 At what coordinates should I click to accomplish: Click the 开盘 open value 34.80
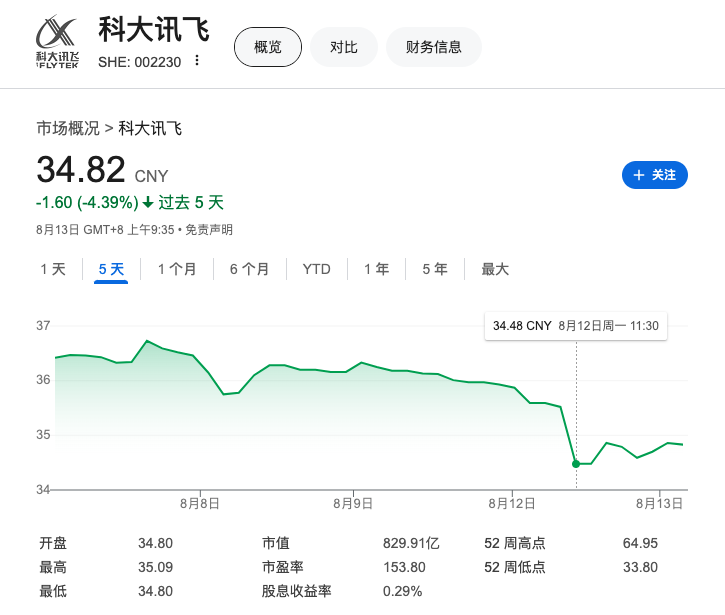click(x=155, y=543)
